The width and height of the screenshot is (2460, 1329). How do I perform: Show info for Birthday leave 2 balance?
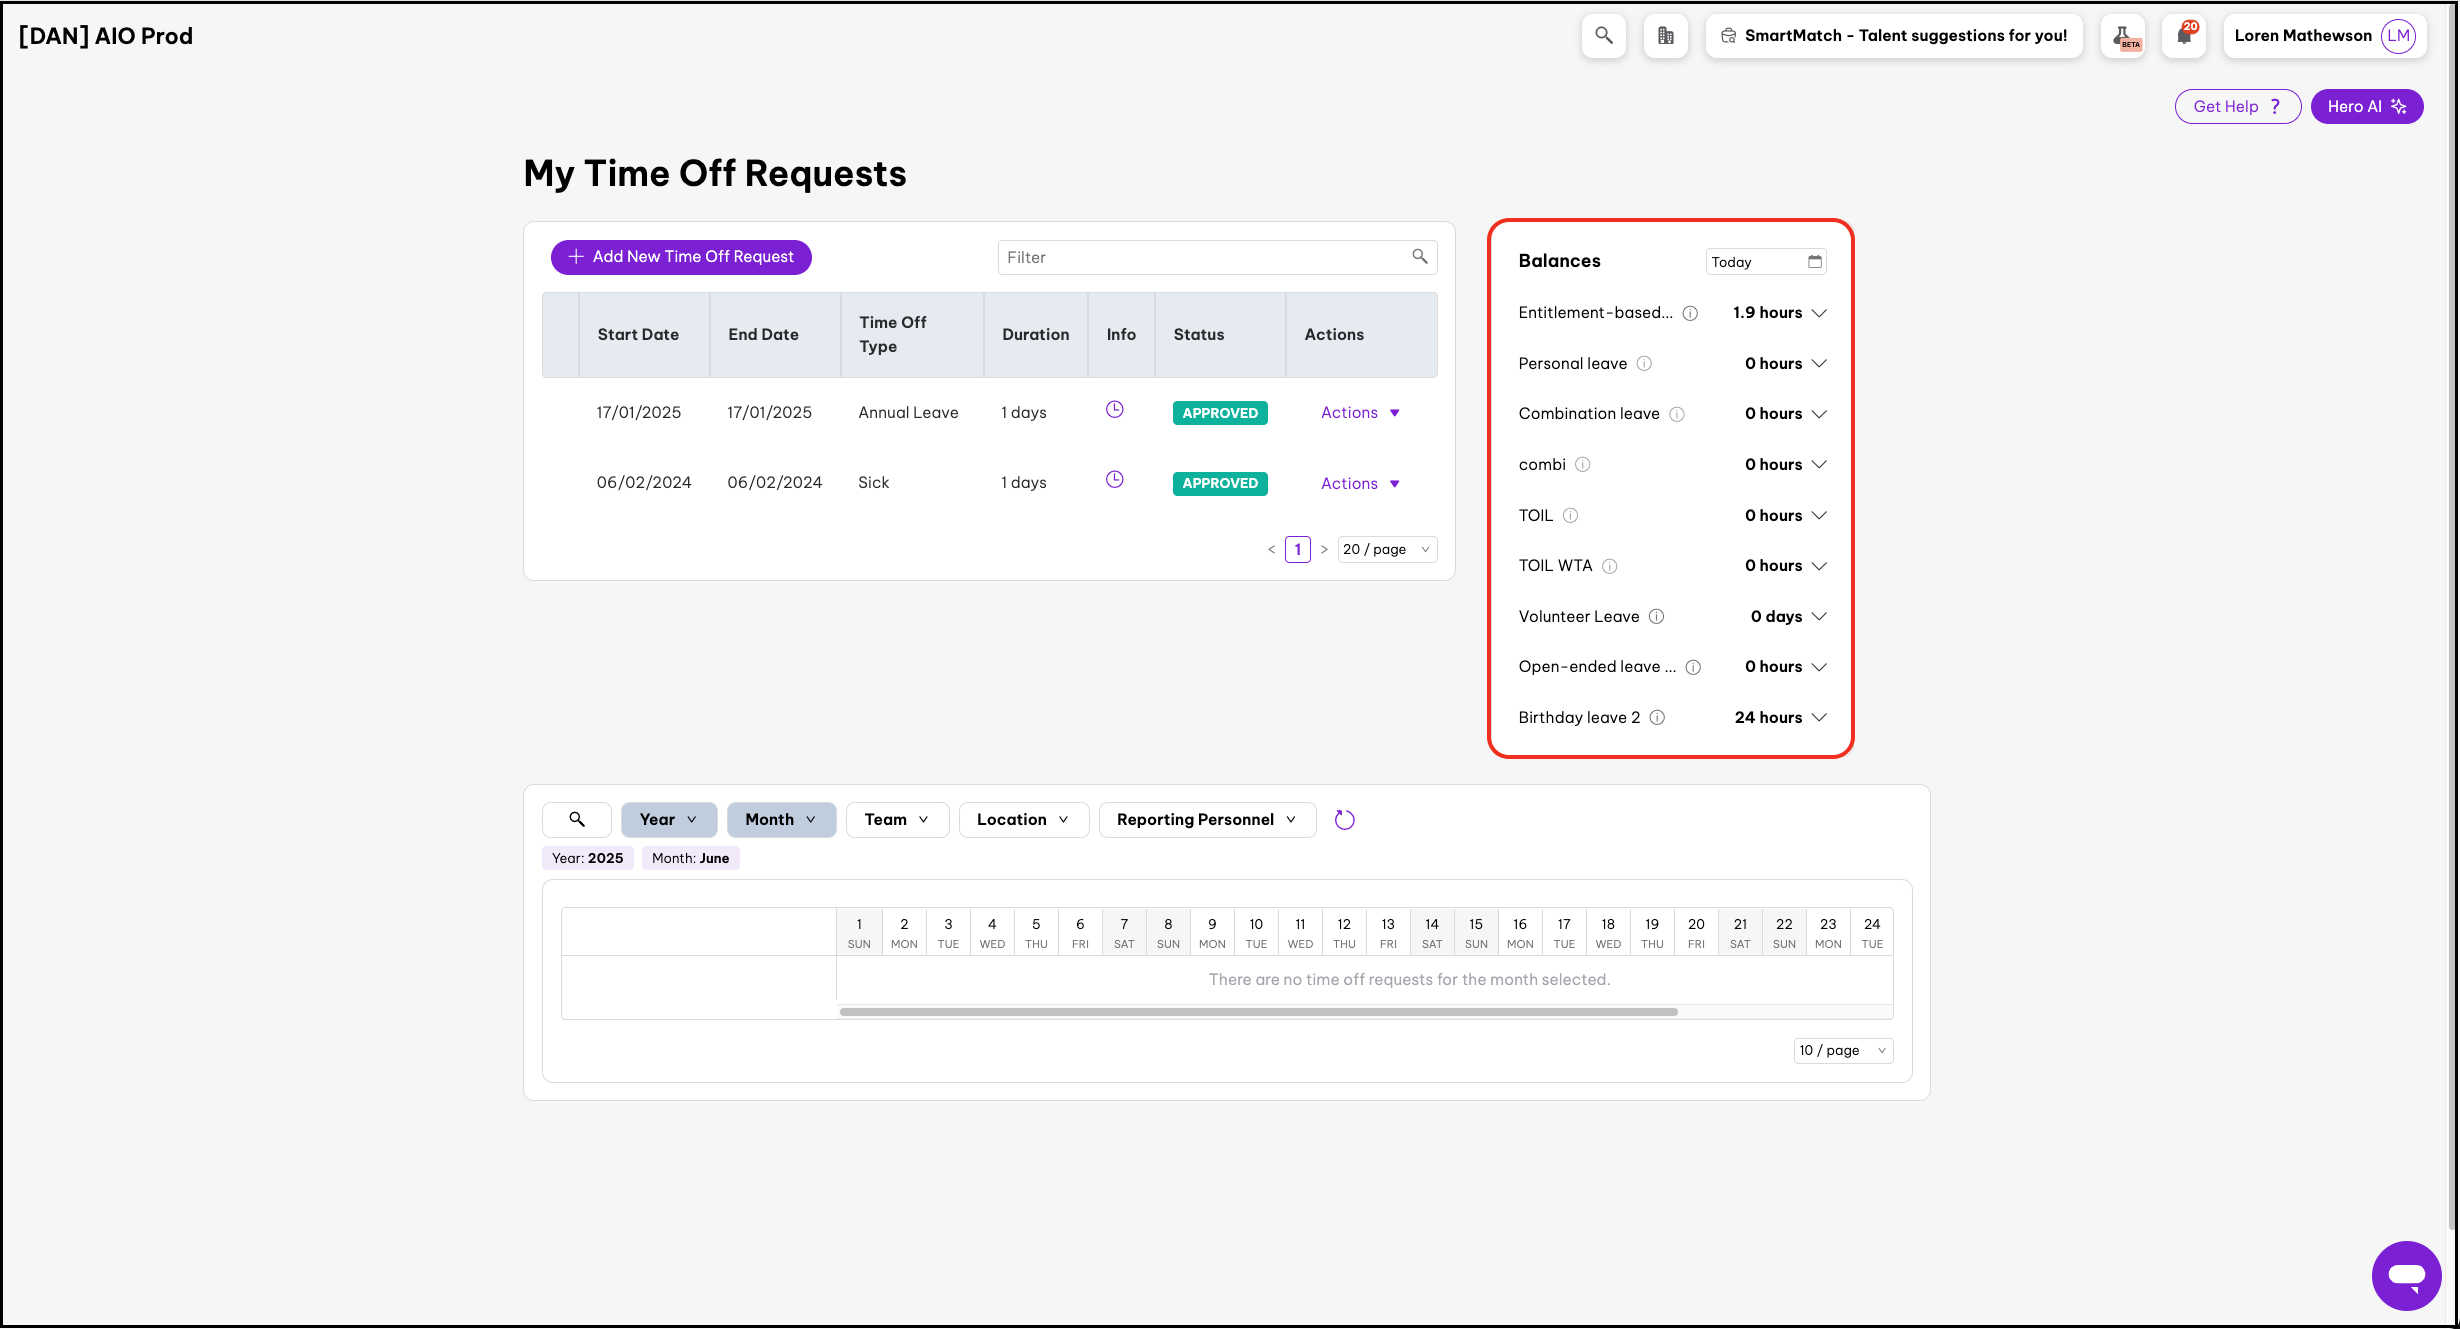(x=1657, y=718)
